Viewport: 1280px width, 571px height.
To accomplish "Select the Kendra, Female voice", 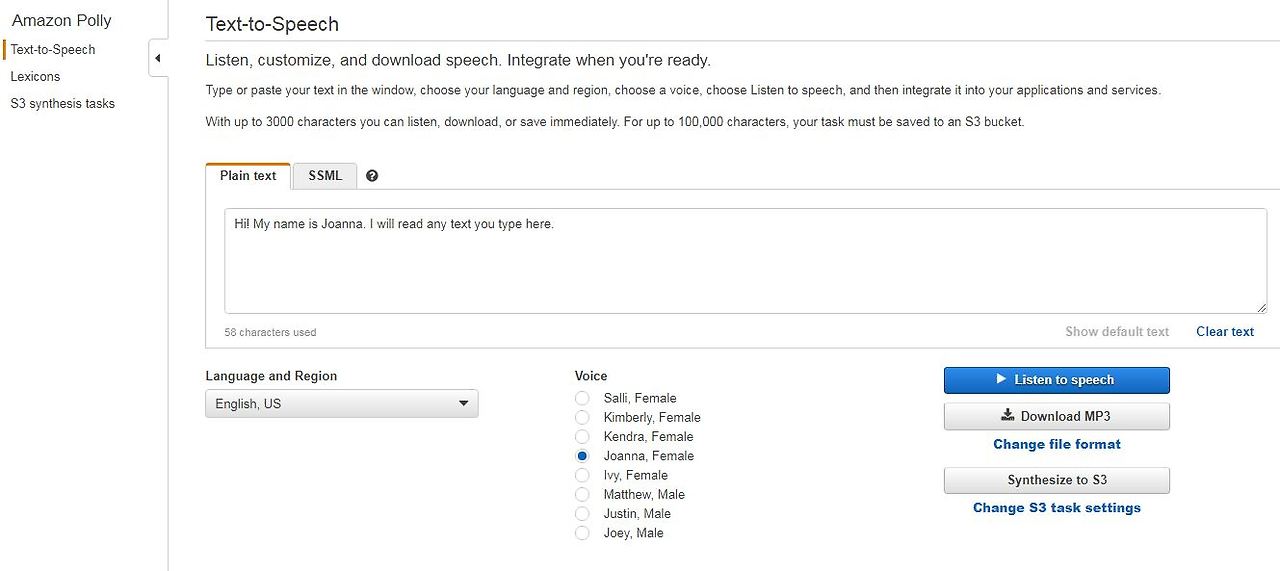I will pyautogui.click(x=582, y=436).
